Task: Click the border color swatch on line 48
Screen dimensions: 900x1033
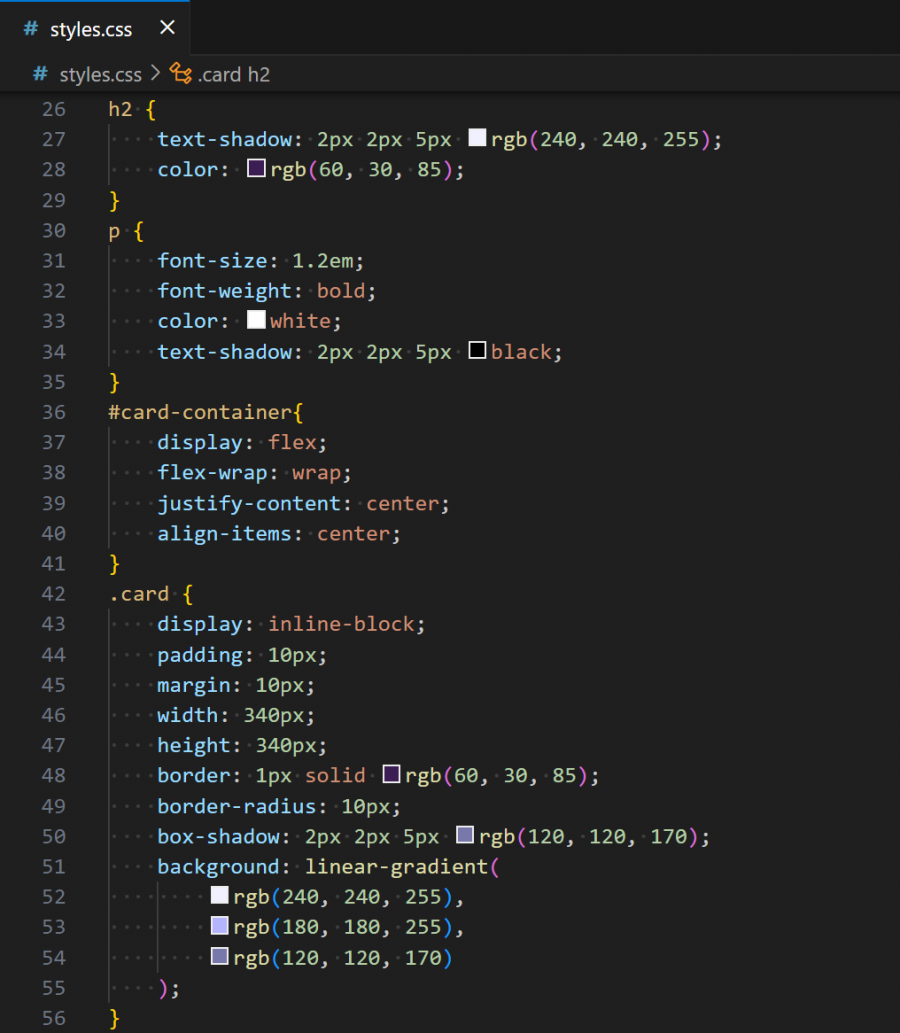Action: point(391,773)
